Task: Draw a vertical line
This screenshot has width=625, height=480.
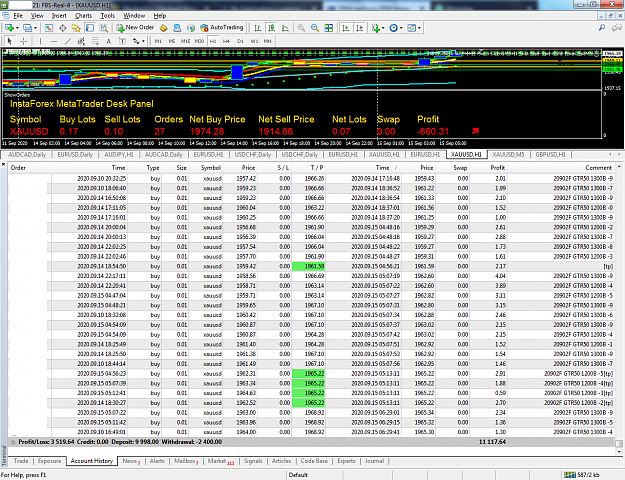Action: (40, 41)
